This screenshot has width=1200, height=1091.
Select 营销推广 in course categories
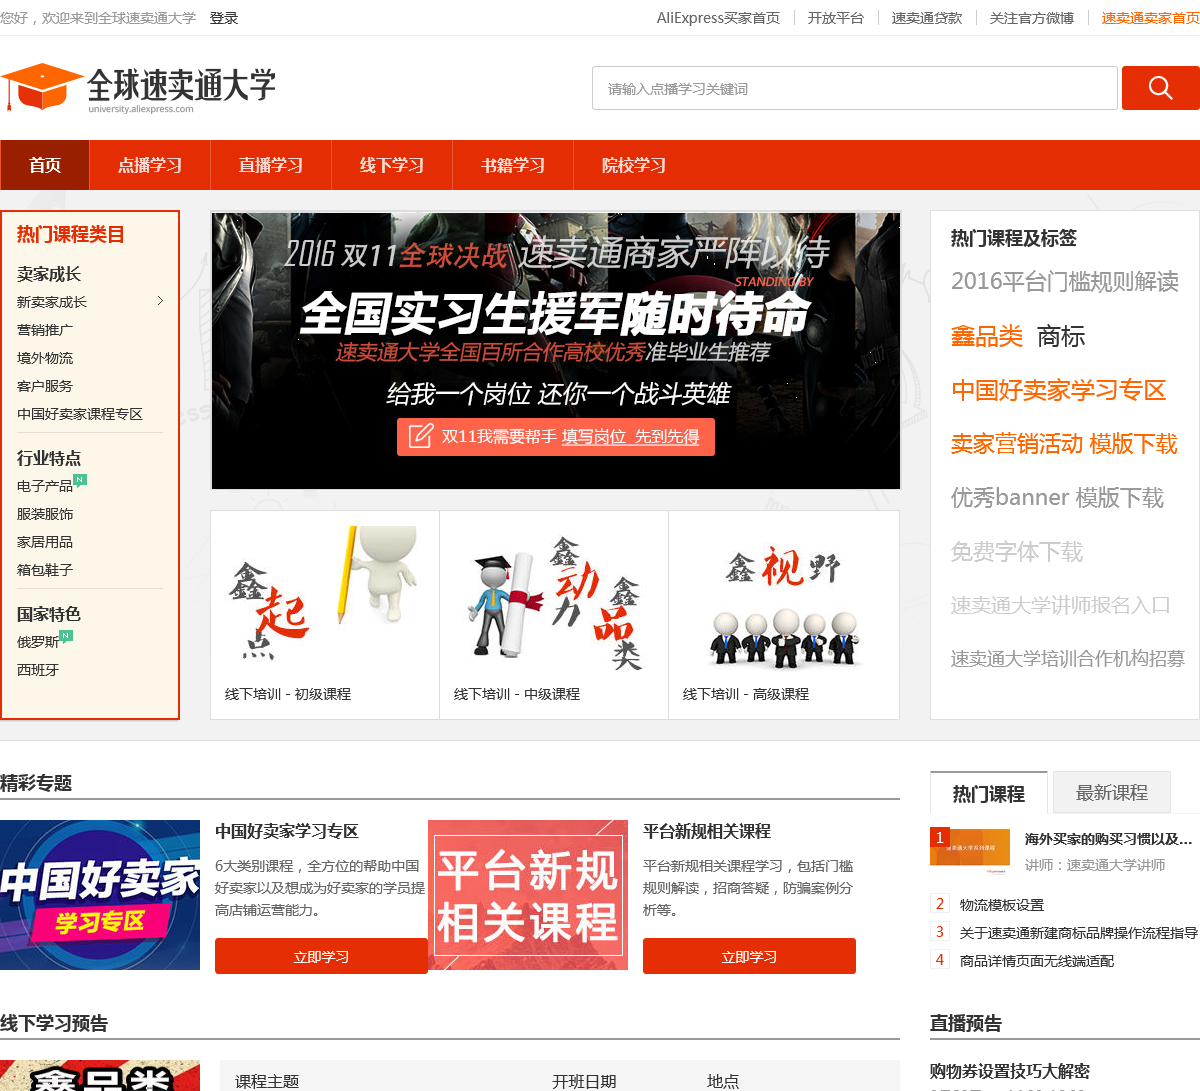45,330
